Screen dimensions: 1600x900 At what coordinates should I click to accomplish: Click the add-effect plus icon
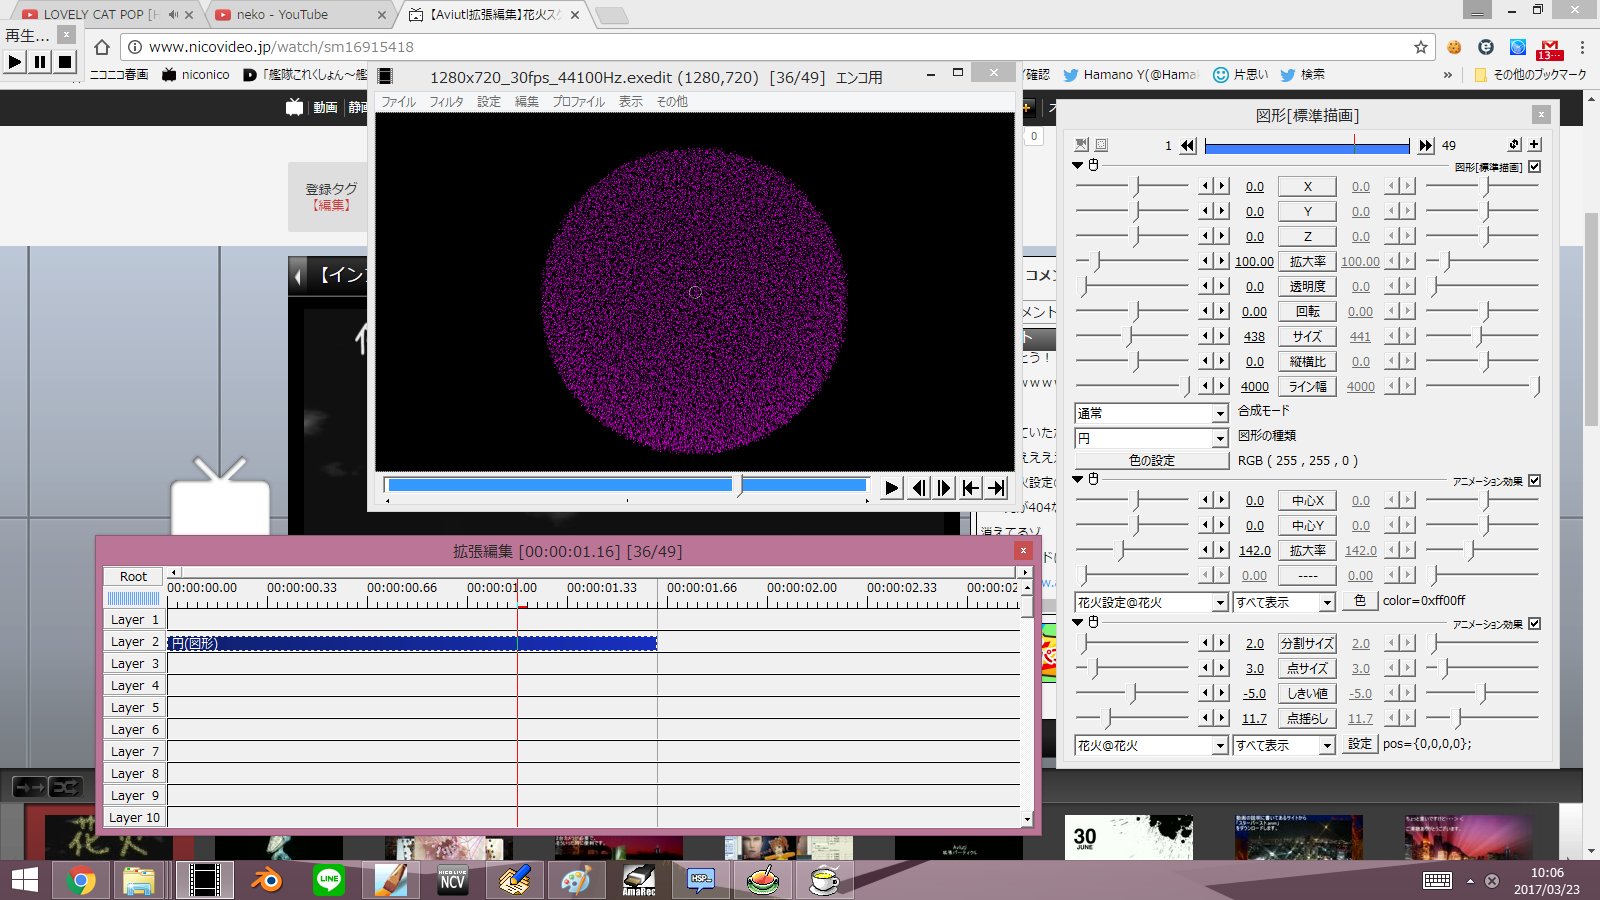(1534, 144)
